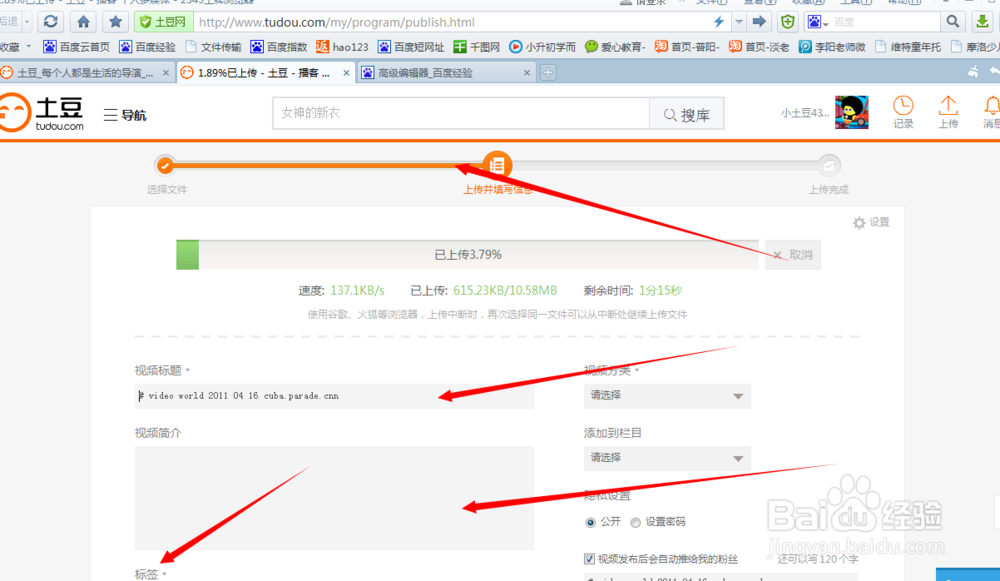Focus the 百度 browser search field
Image resolution: width=1000 pixels, height=581 pixels.
coord(885,22)
